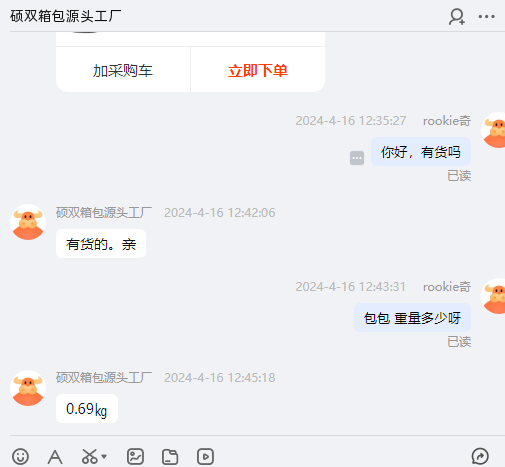The image size is (505, 467).
Task: Add contact using the person icon
Action: (457, 17)
